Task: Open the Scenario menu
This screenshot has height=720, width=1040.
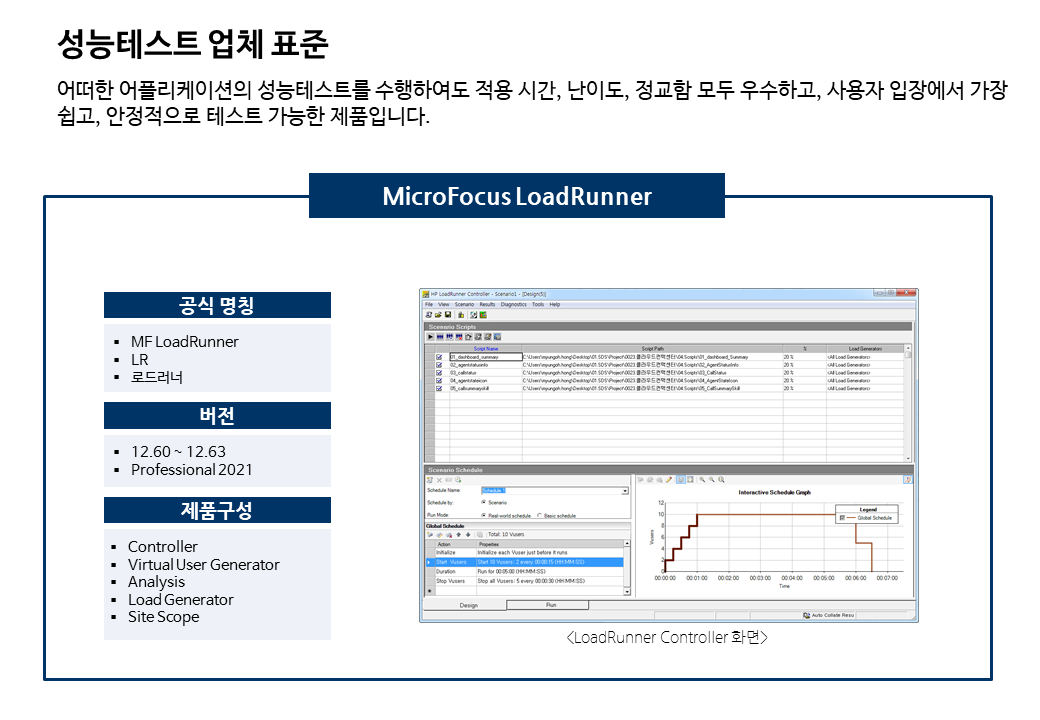Action: click(464, 304)
